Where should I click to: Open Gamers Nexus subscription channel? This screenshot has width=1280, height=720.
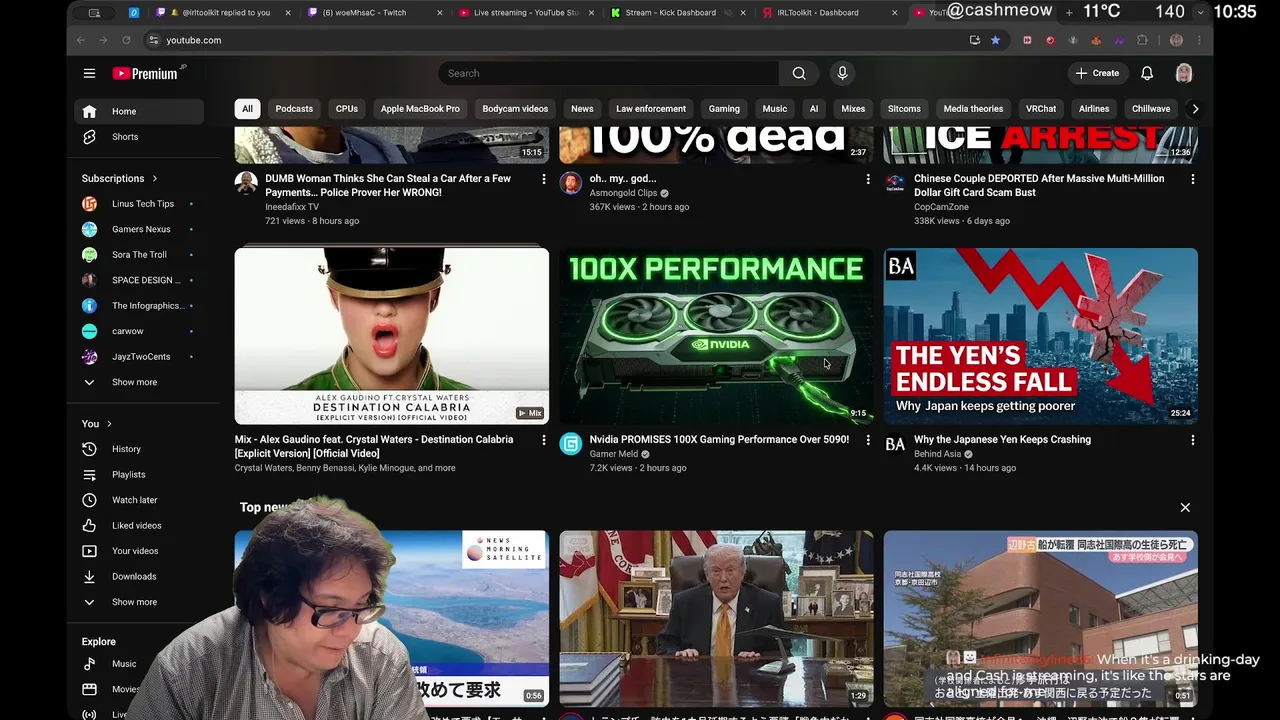(x=139, y=229)
